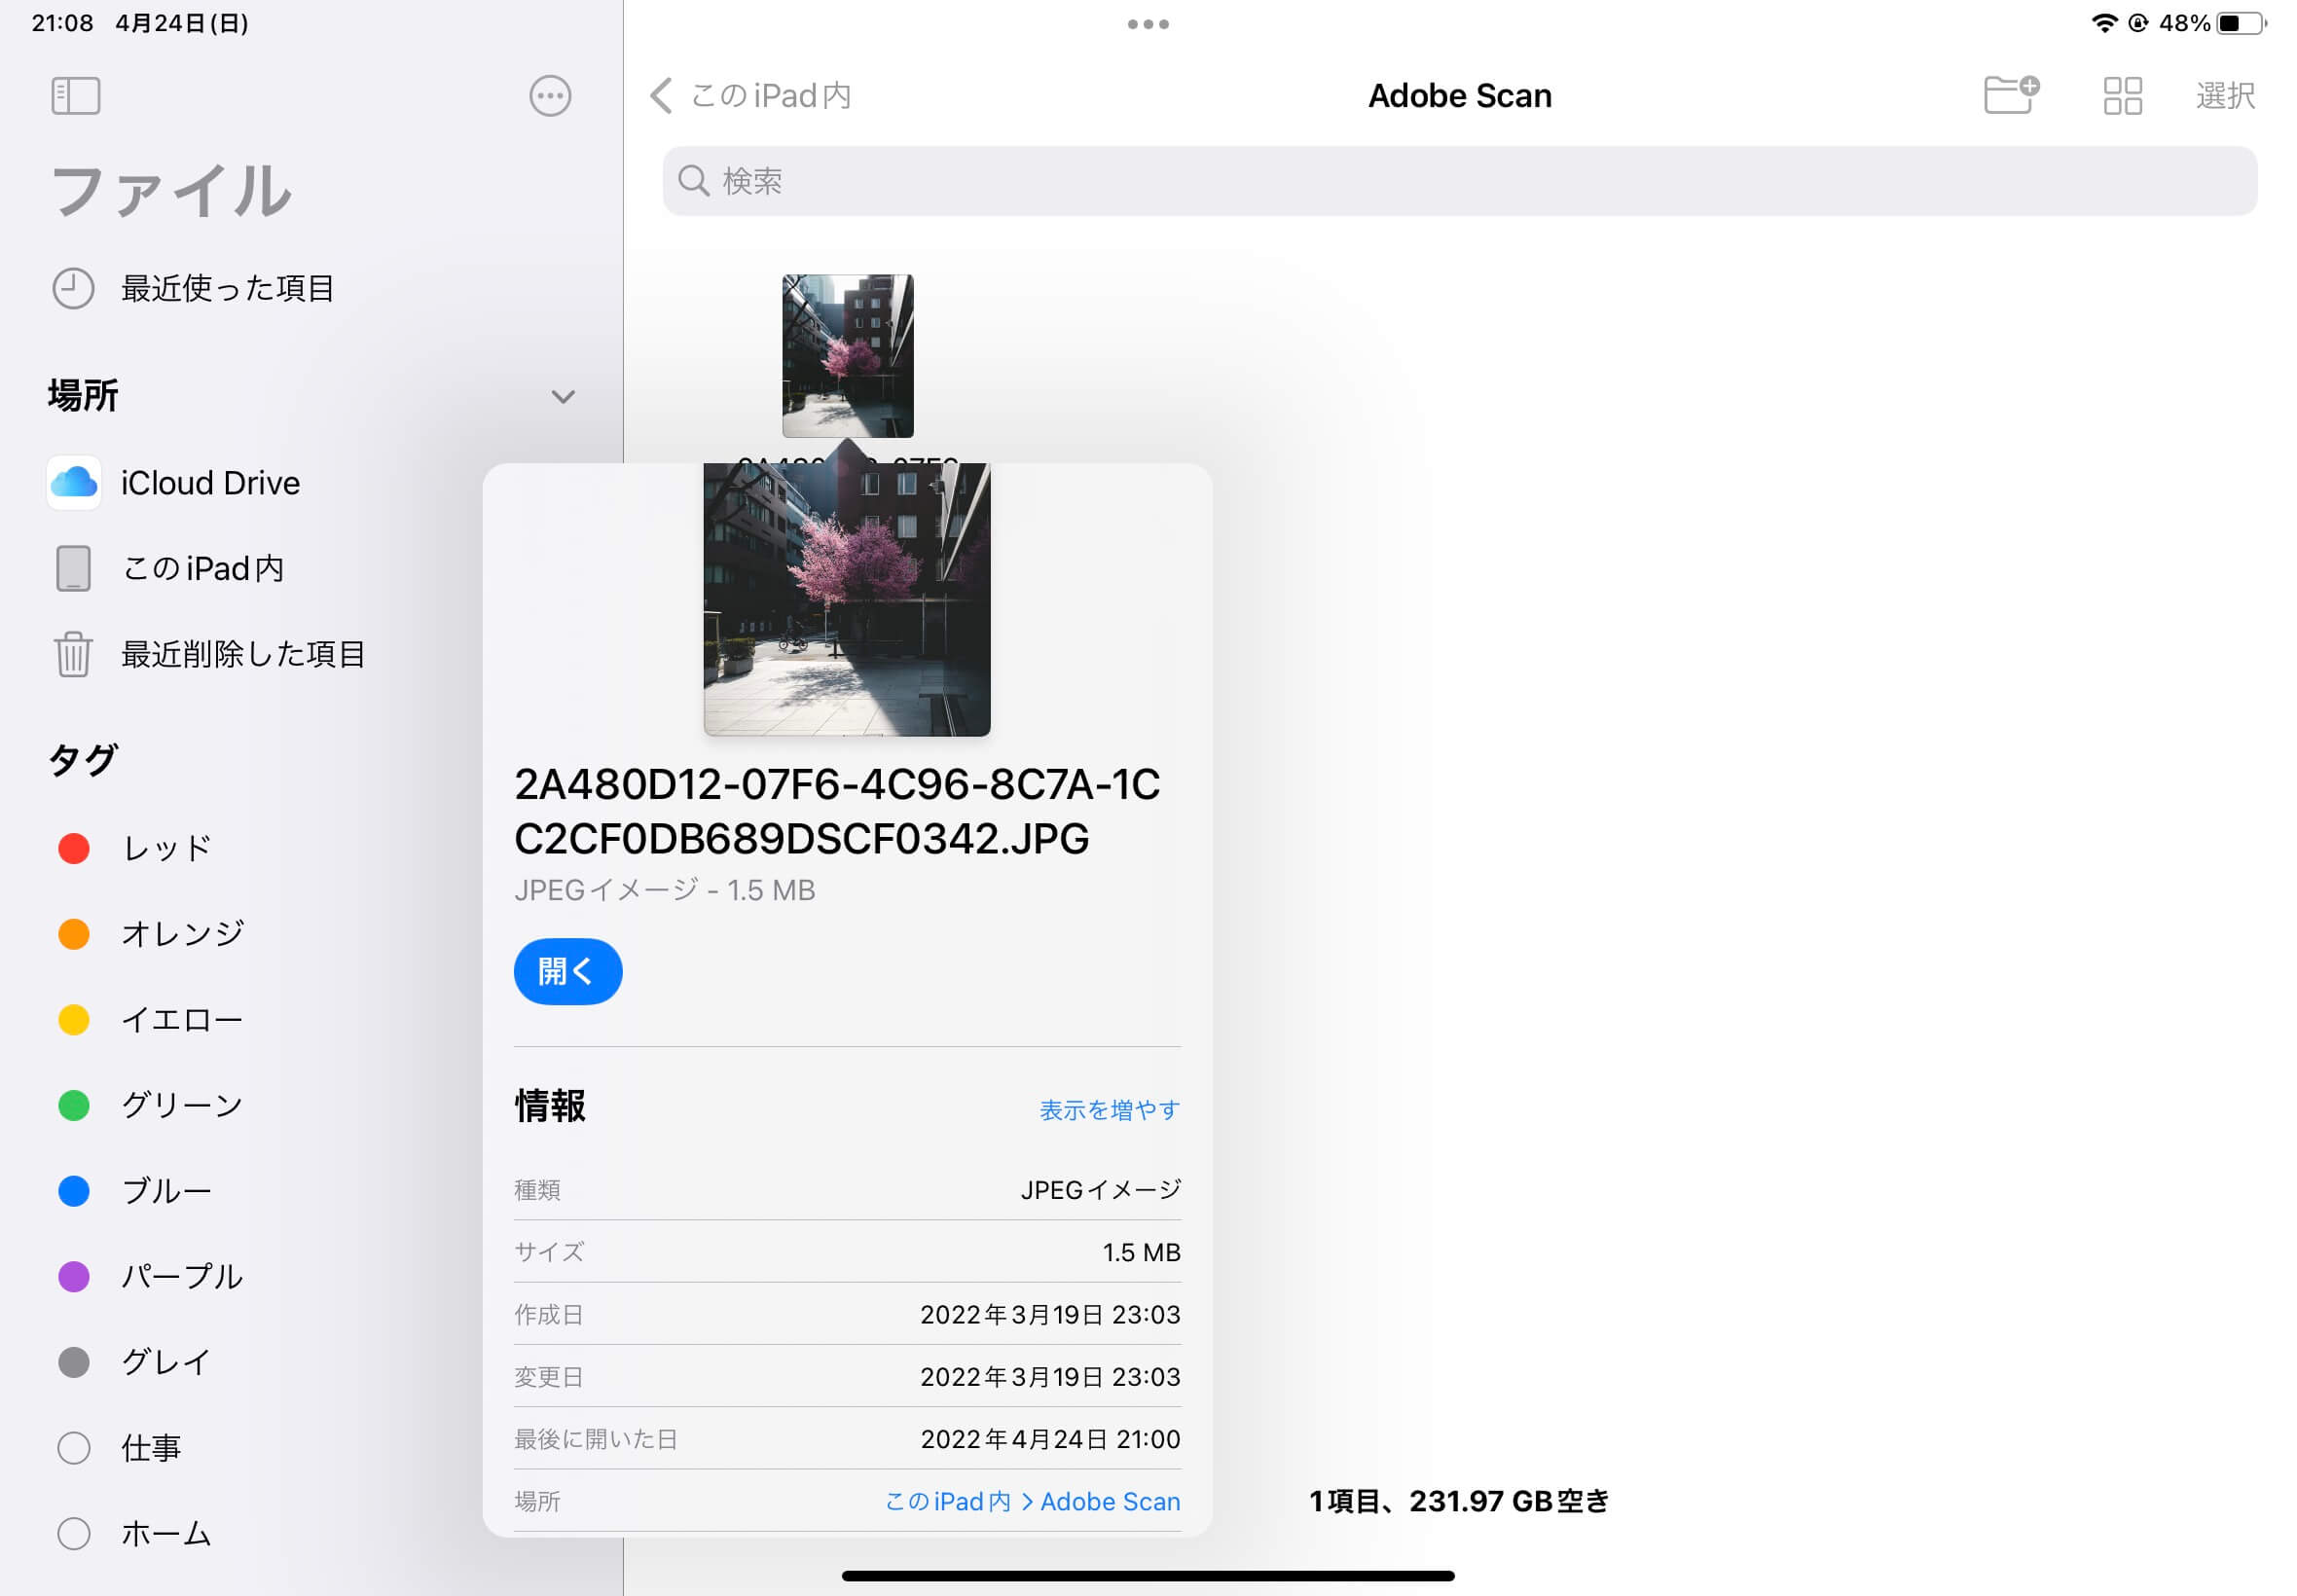Click the cherry blossom thumbnail in the folder

[x=847, y=356]
